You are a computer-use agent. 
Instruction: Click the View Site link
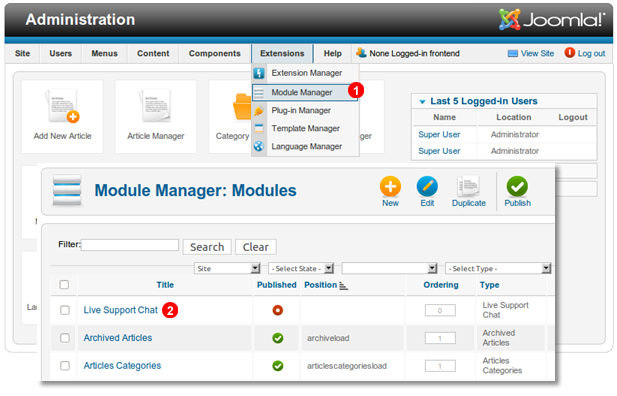[x=537, y=54]
